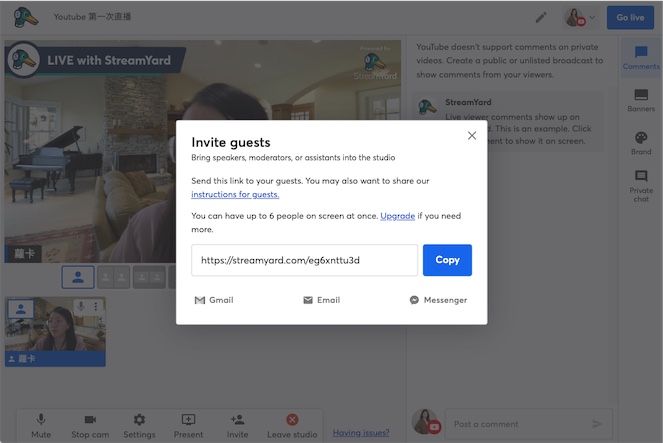Leave the studio
The height and width of the screenshot is (443, 663).
(x=292, y=426)
